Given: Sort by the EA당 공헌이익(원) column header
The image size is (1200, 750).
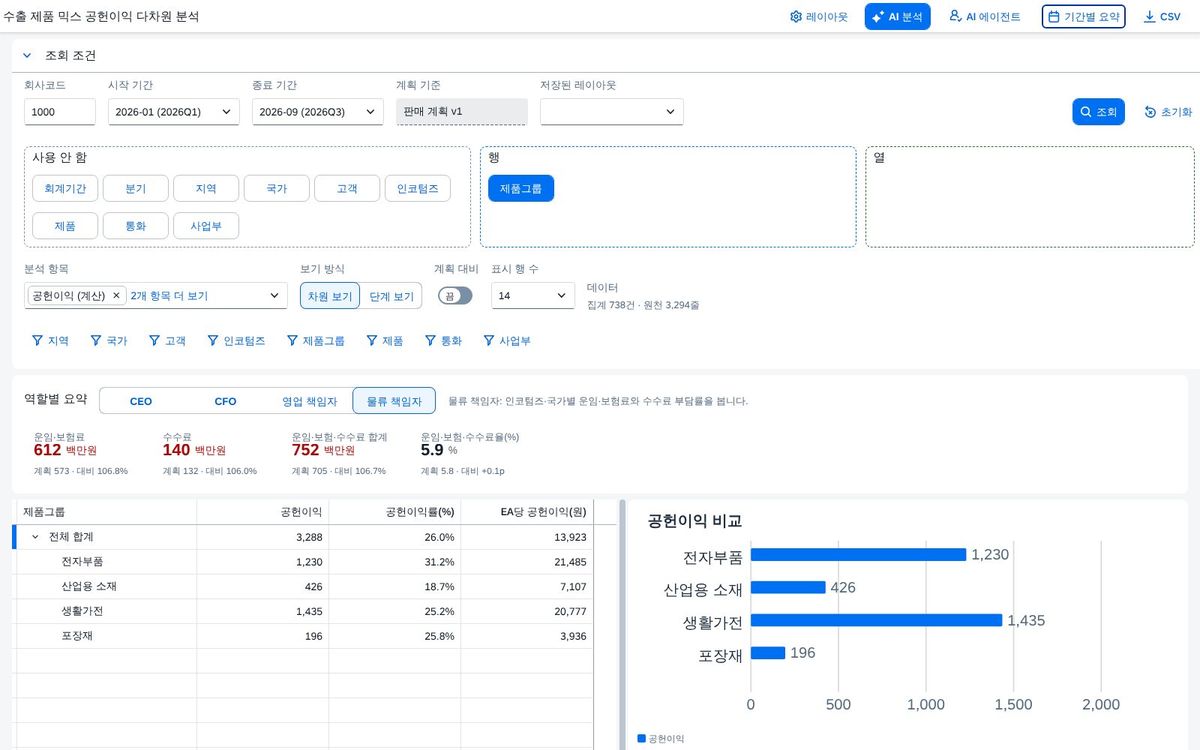Looking at the screenshot, I should point(527,512).
